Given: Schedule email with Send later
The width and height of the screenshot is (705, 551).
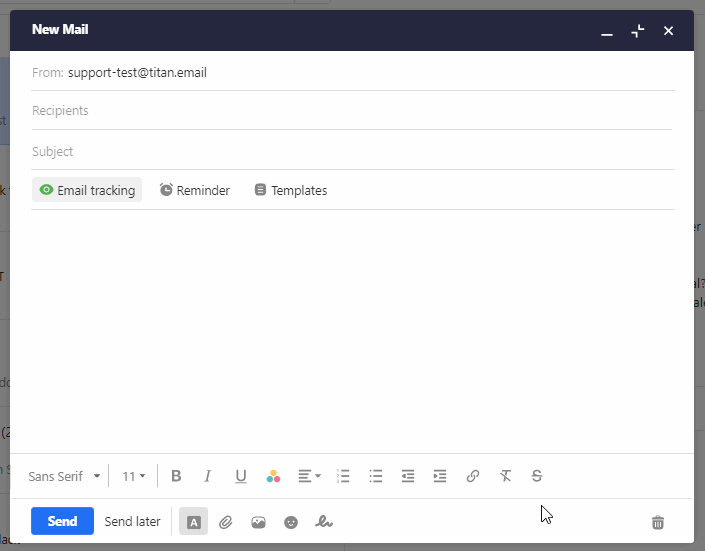Looking at the screenshot, I should pyautogui.click(x=132, y=522).
